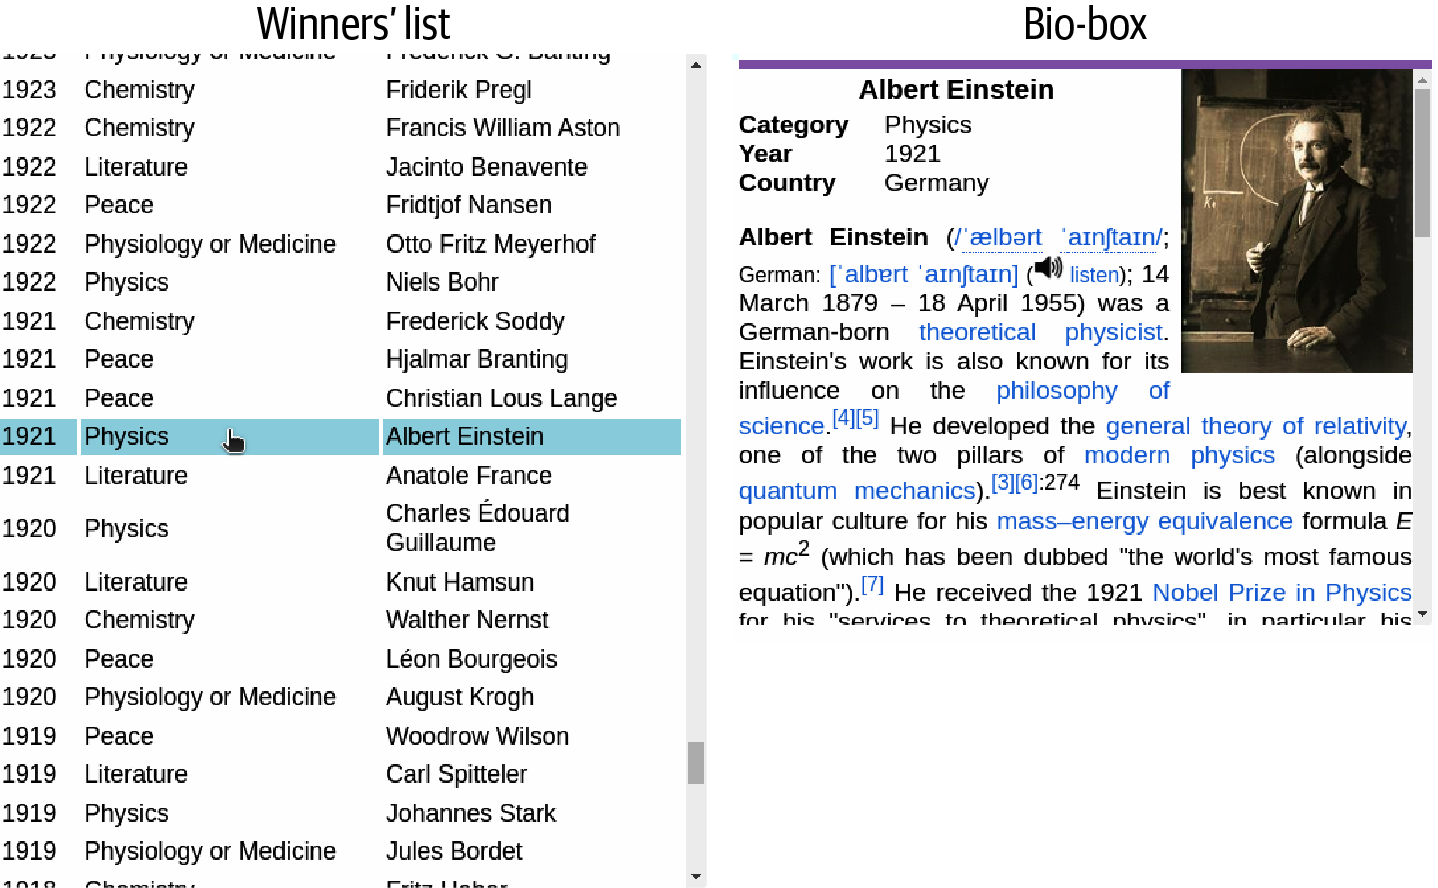
Task: Open the quantum mechanics link
Action: point(857,491)
